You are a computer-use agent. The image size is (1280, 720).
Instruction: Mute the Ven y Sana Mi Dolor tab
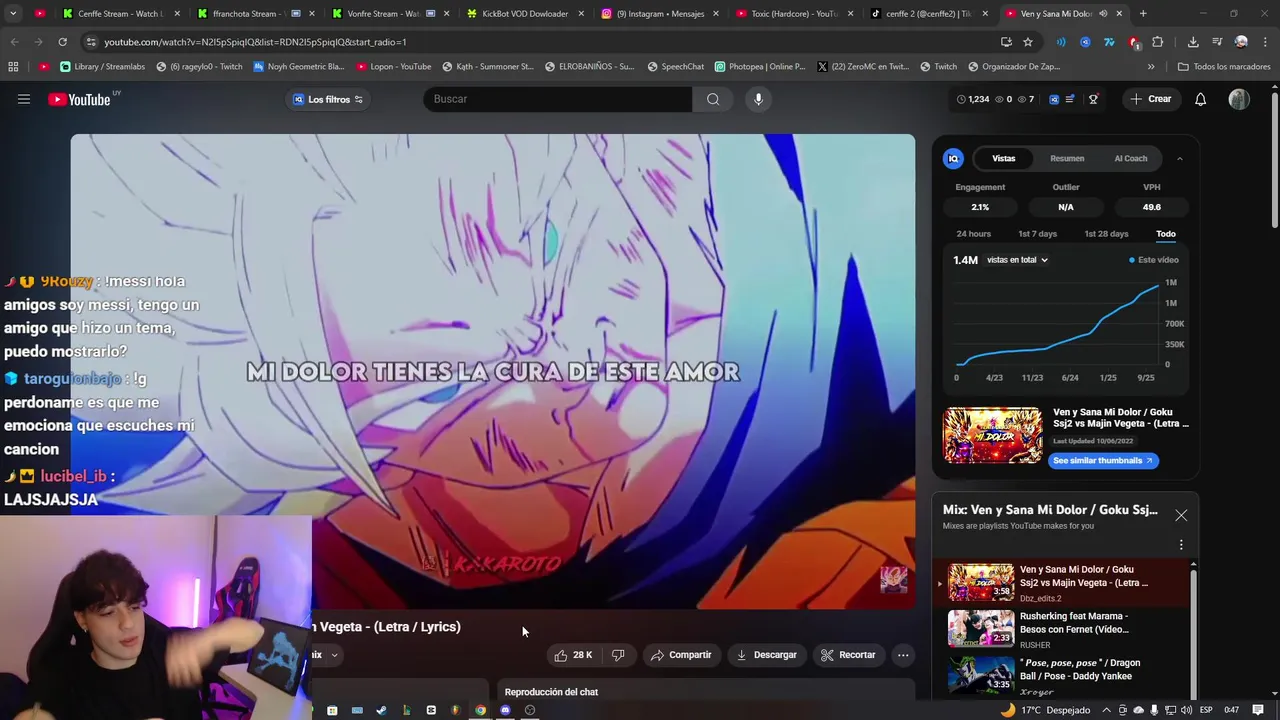pyautogui.click(x=1103, y=14)
